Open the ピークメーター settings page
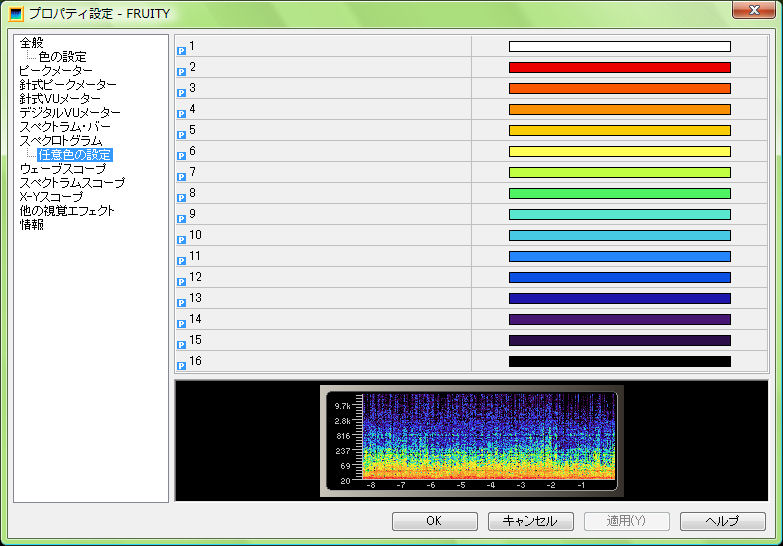The image size is (783, 546). (x=55, y=70)
